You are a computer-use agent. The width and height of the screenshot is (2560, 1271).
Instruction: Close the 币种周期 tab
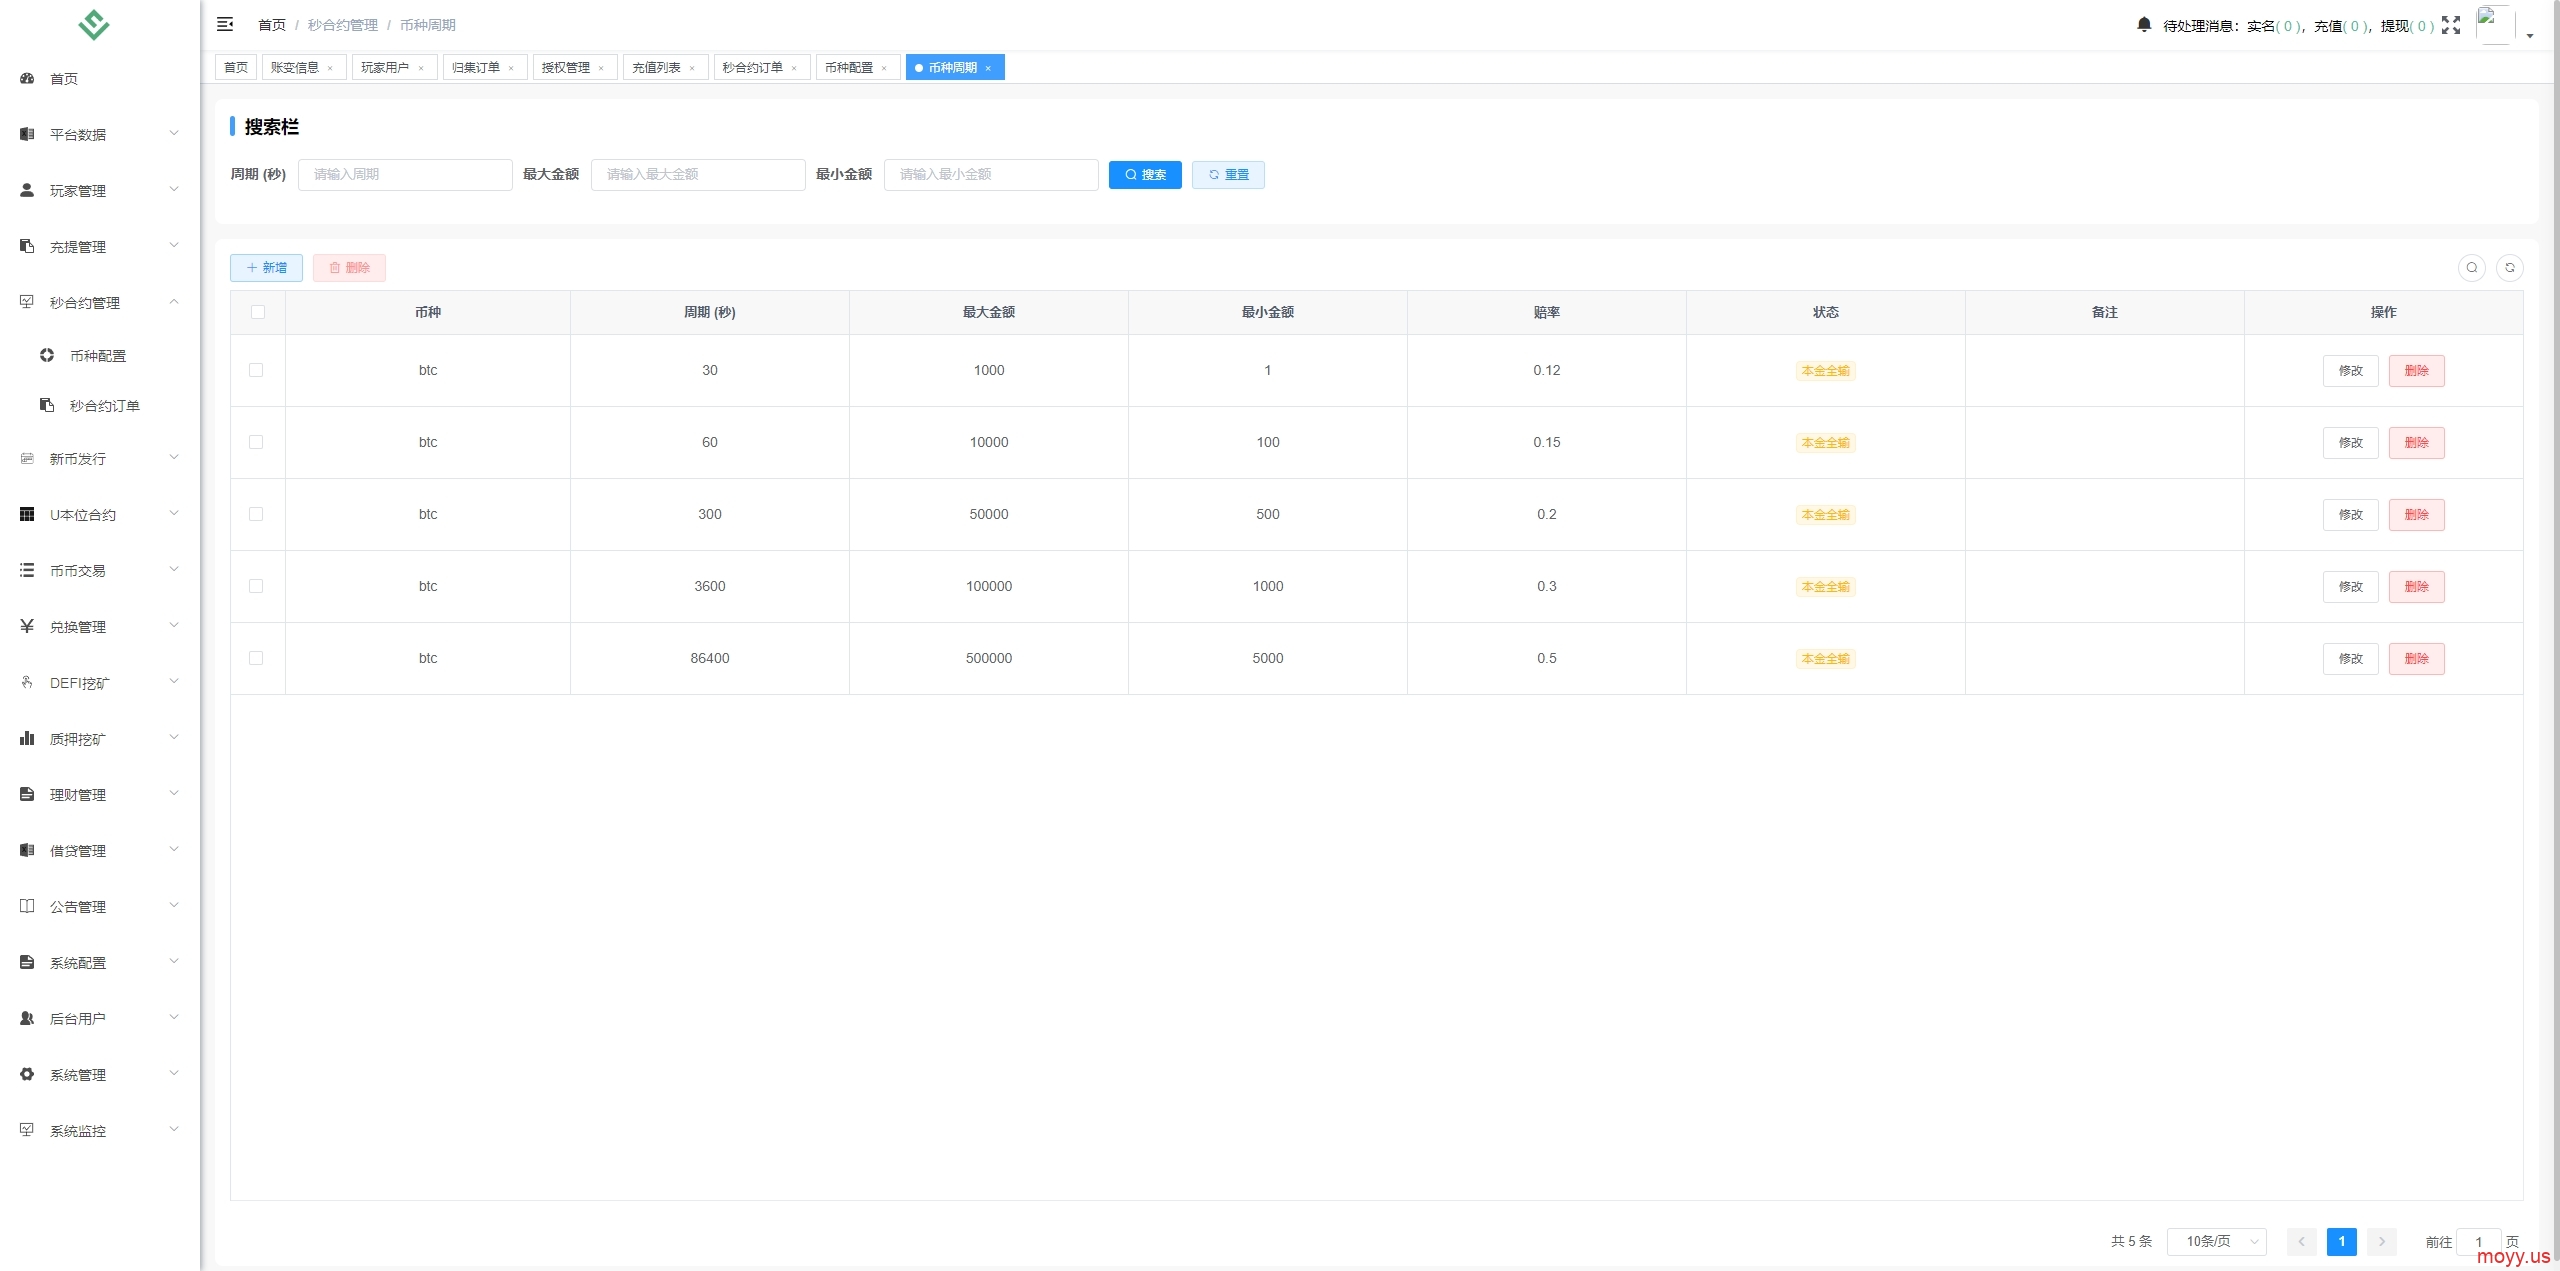(x=988, y=68)
